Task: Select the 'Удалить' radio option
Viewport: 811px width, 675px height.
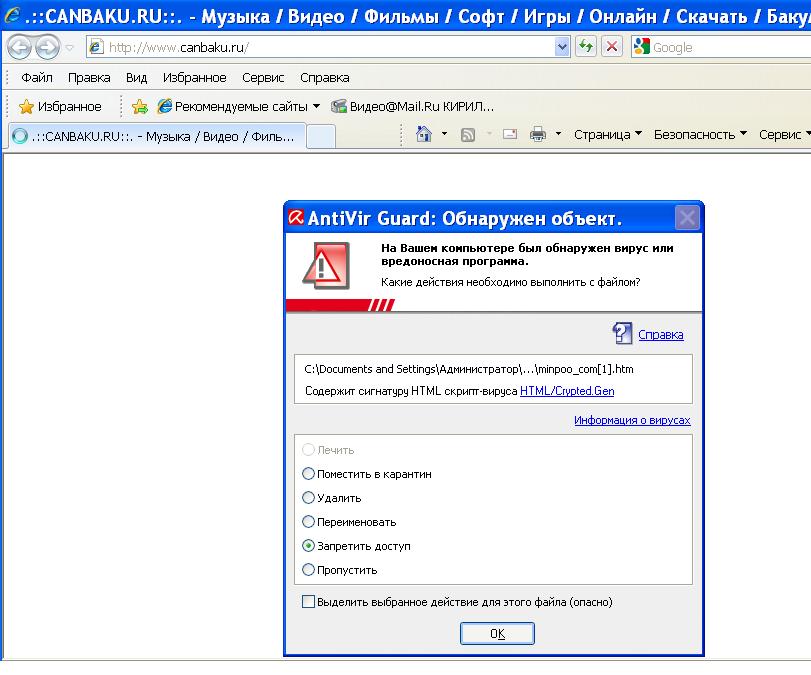Action: tap(308, 498)
